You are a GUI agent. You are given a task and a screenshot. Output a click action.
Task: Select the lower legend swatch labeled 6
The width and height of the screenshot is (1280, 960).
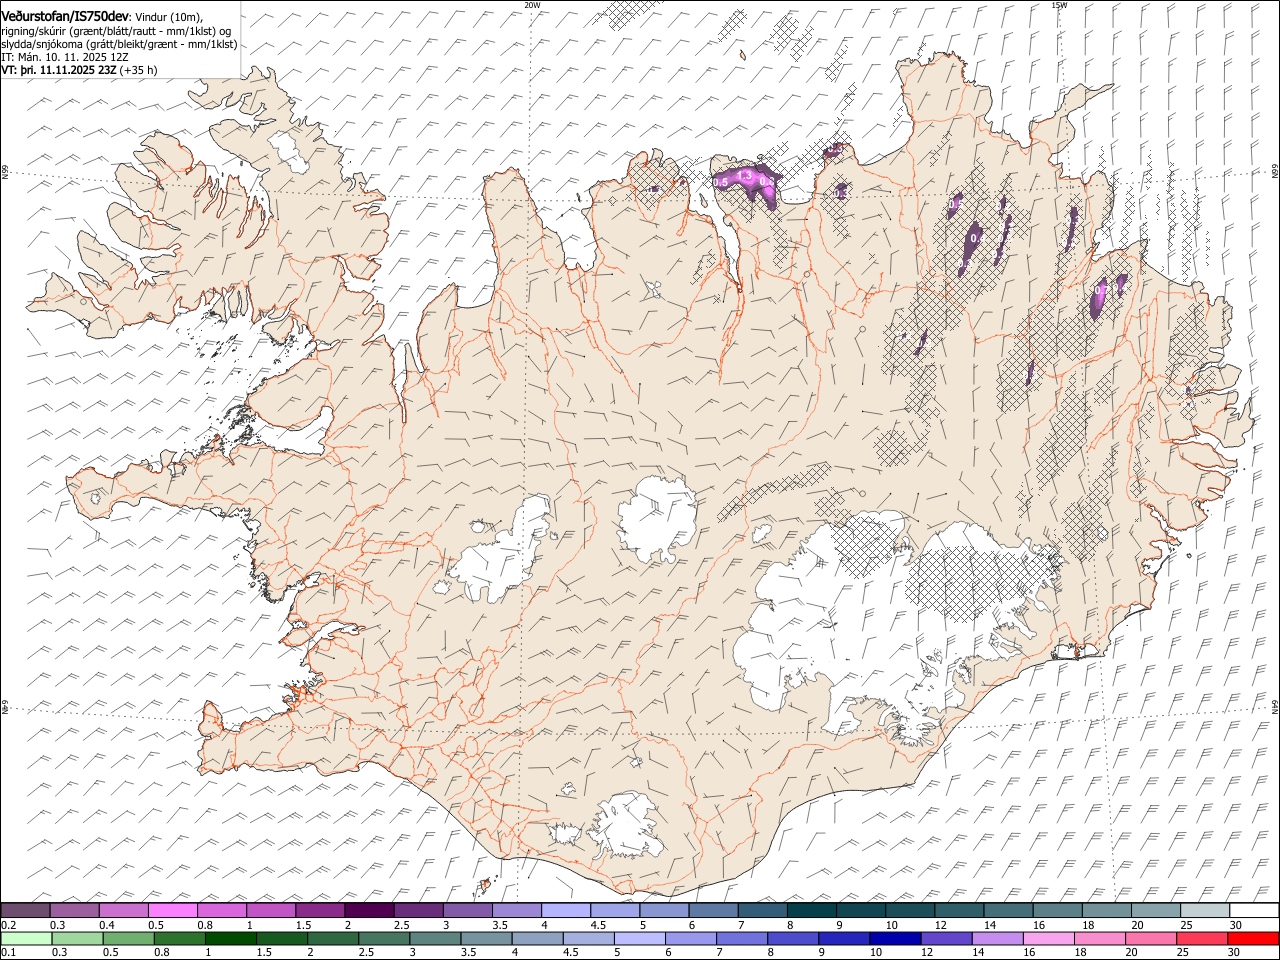pyautogui.click(x=690, y=938)
